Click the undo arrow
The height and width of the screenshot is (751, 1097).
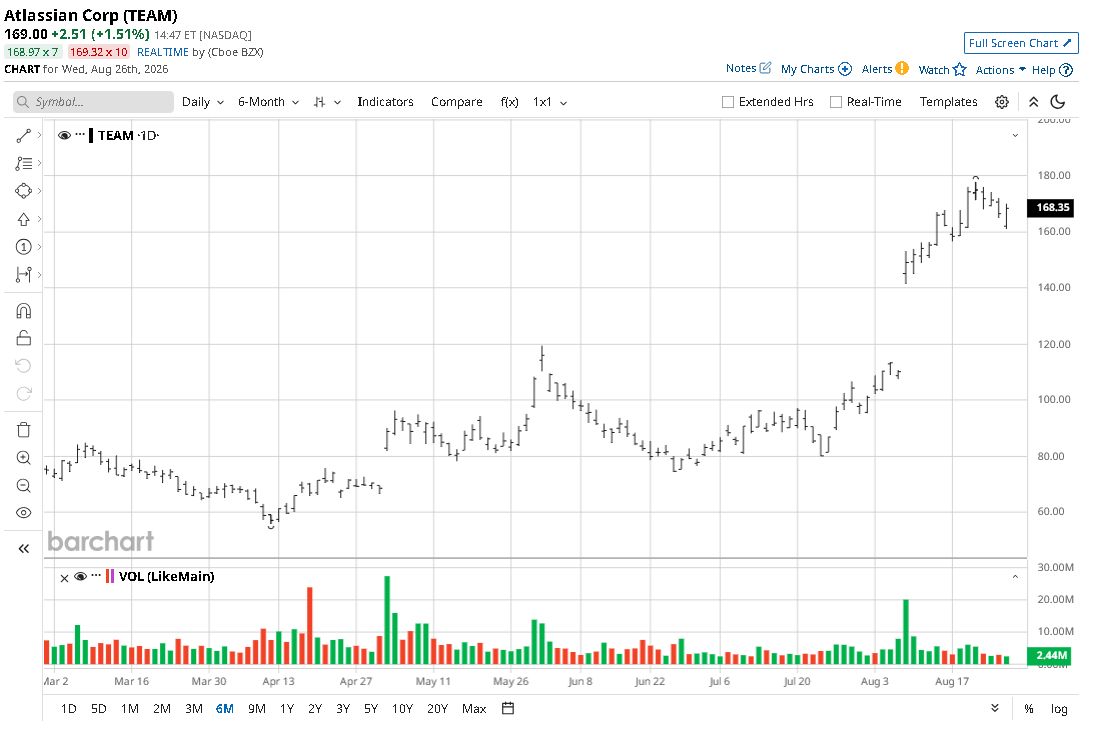pos(23,365)
